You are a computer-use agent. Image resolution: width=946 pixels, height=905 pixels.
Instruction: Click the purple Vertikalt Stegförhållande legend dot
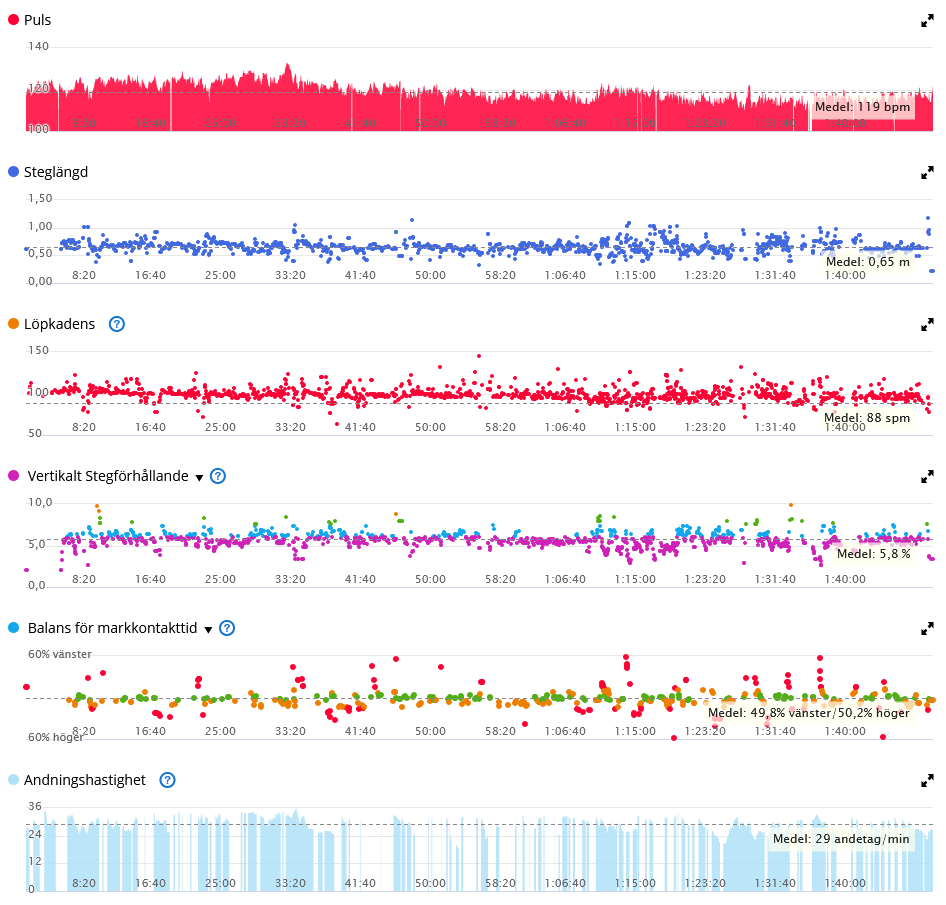(13, 476)
